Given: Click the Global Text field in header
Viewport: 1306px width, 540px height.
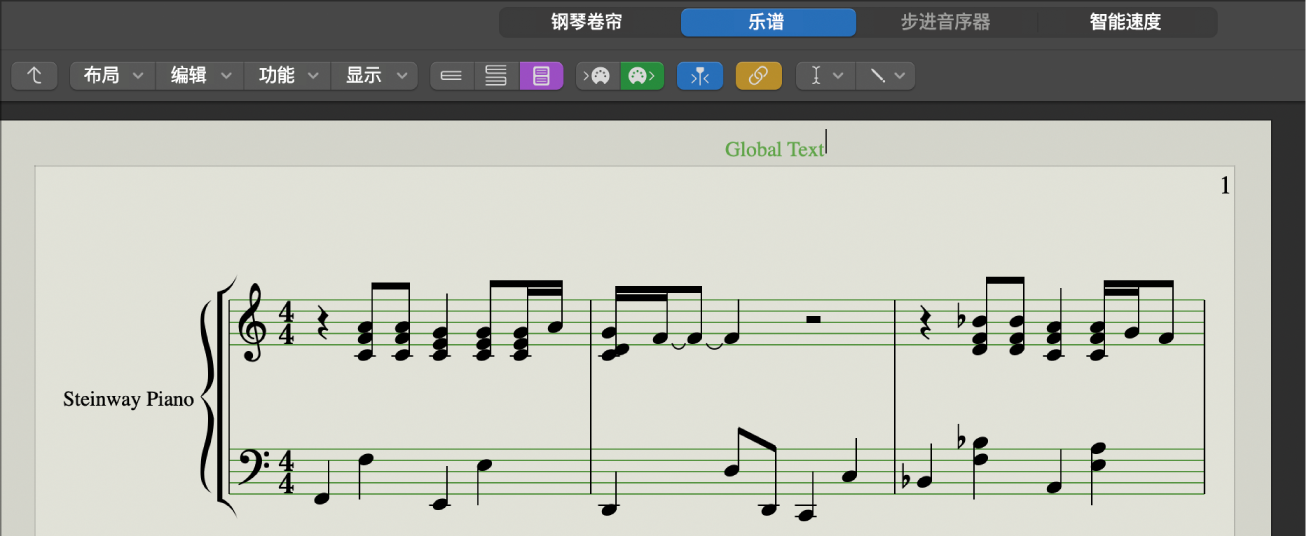Looking at the screenshot, I should [774, 149].
